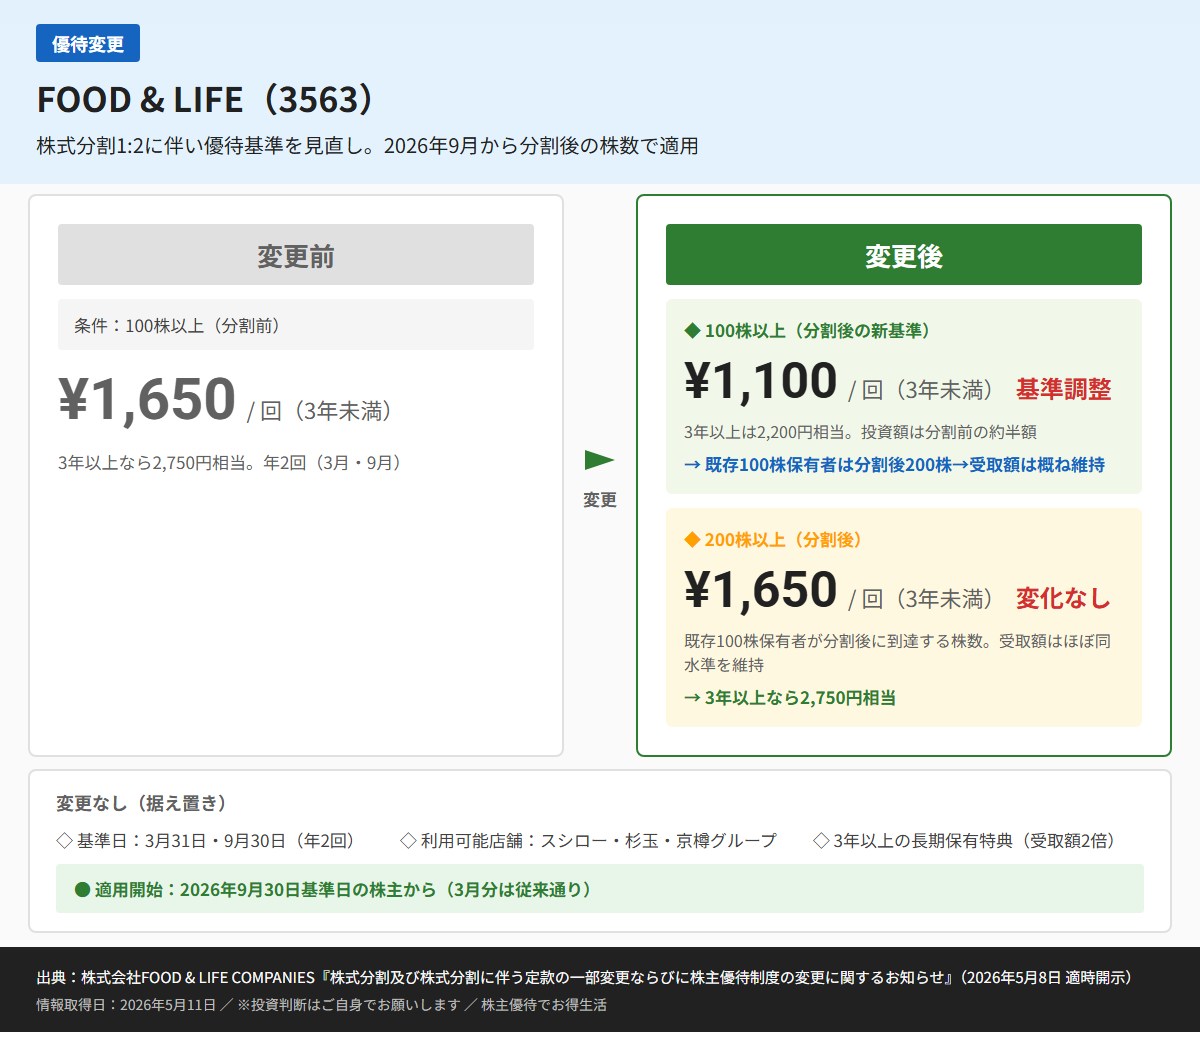Click the ¥1,650 amount in 変更前 panel
1200x1056 pixels.
coord(147,399)
